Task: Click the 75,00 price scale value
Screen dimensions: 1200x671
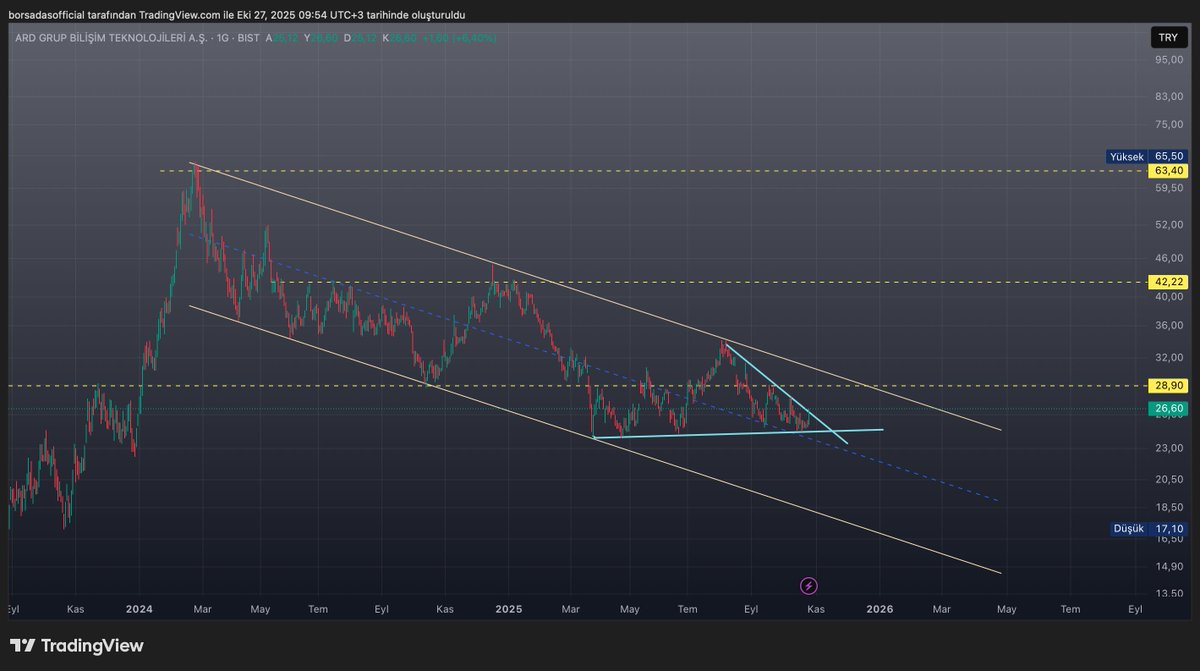Action: pos(1168,124)
